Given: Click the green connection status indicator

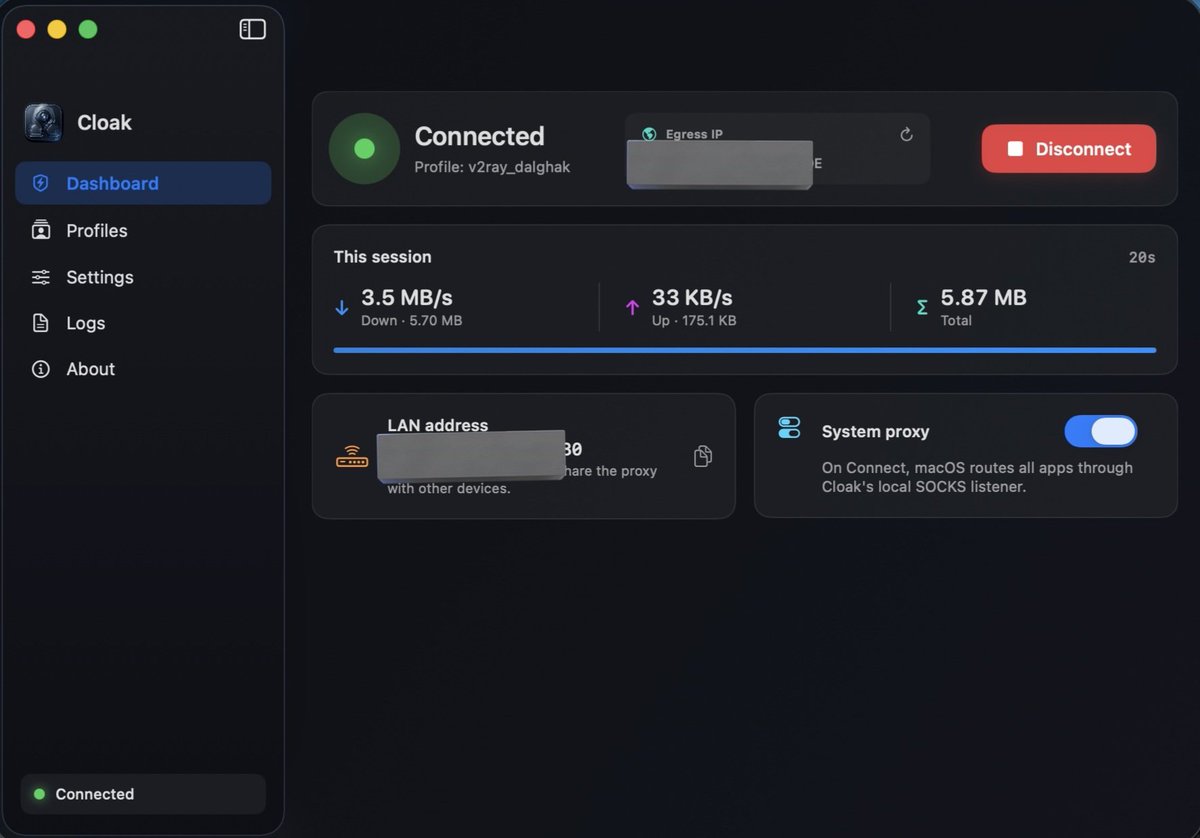Looking at the screenshot, I should point(364,149).
